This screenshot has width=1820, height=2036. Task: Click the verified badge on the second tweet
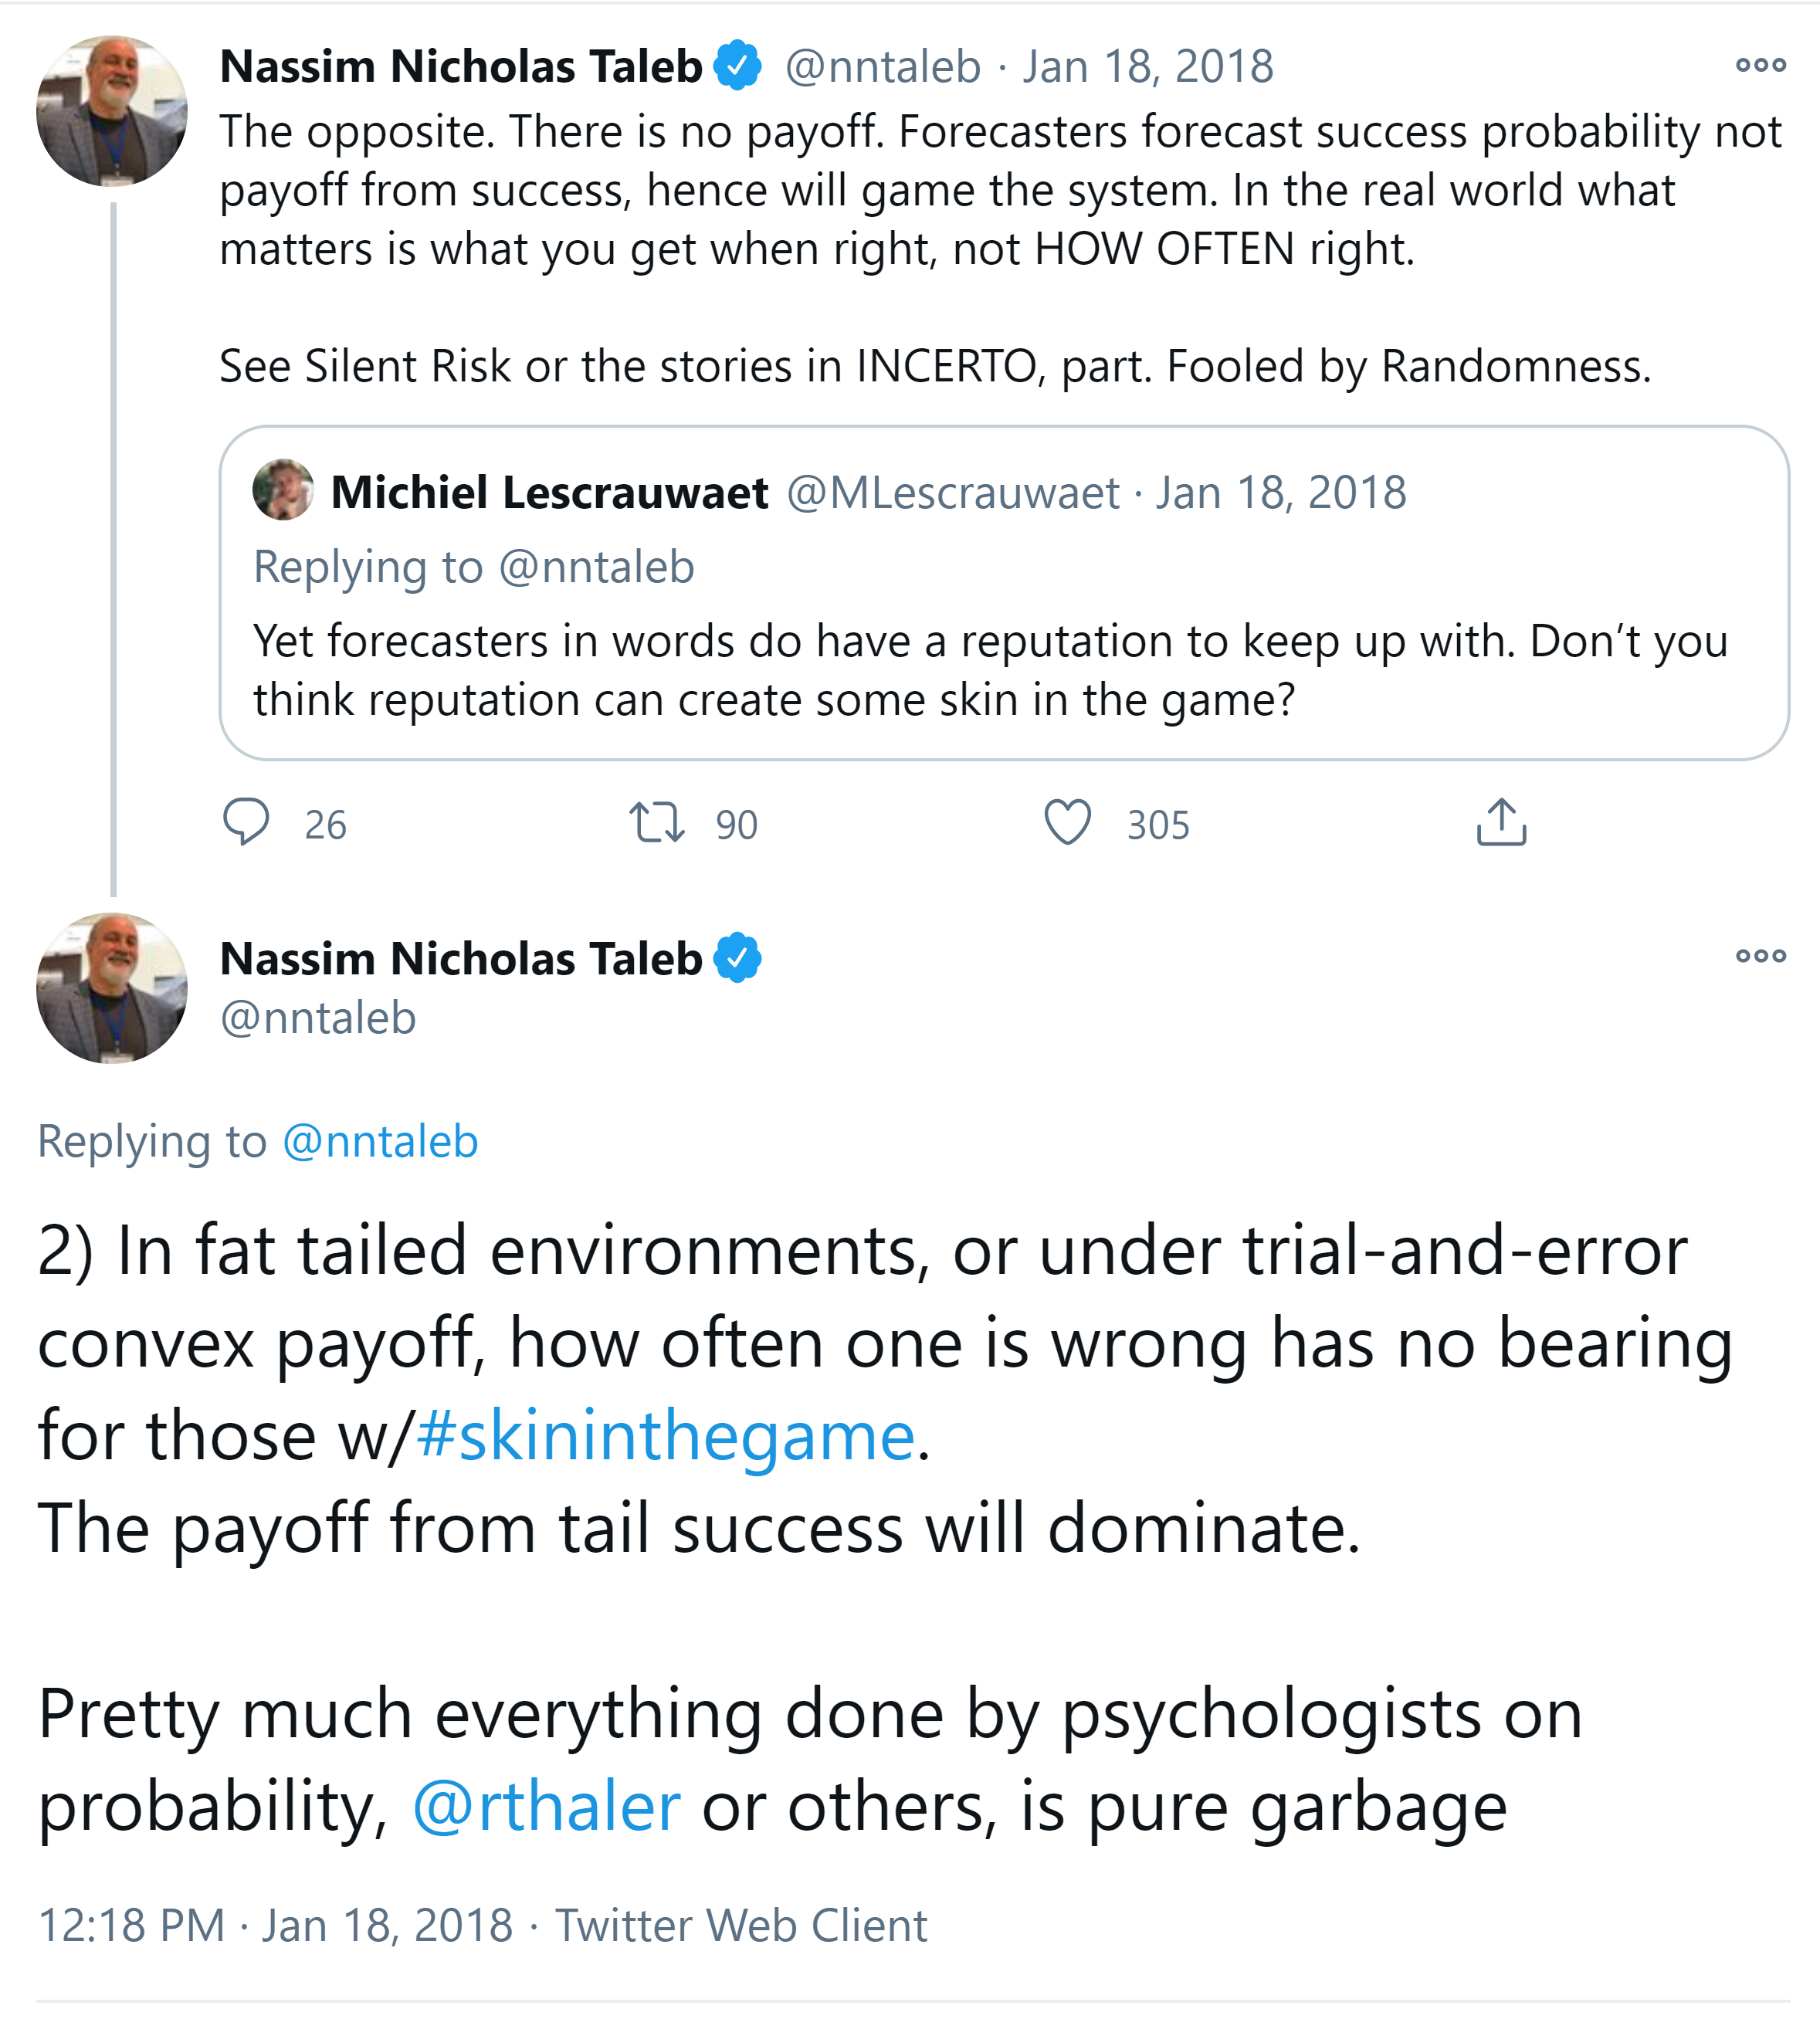click(738, 958)
